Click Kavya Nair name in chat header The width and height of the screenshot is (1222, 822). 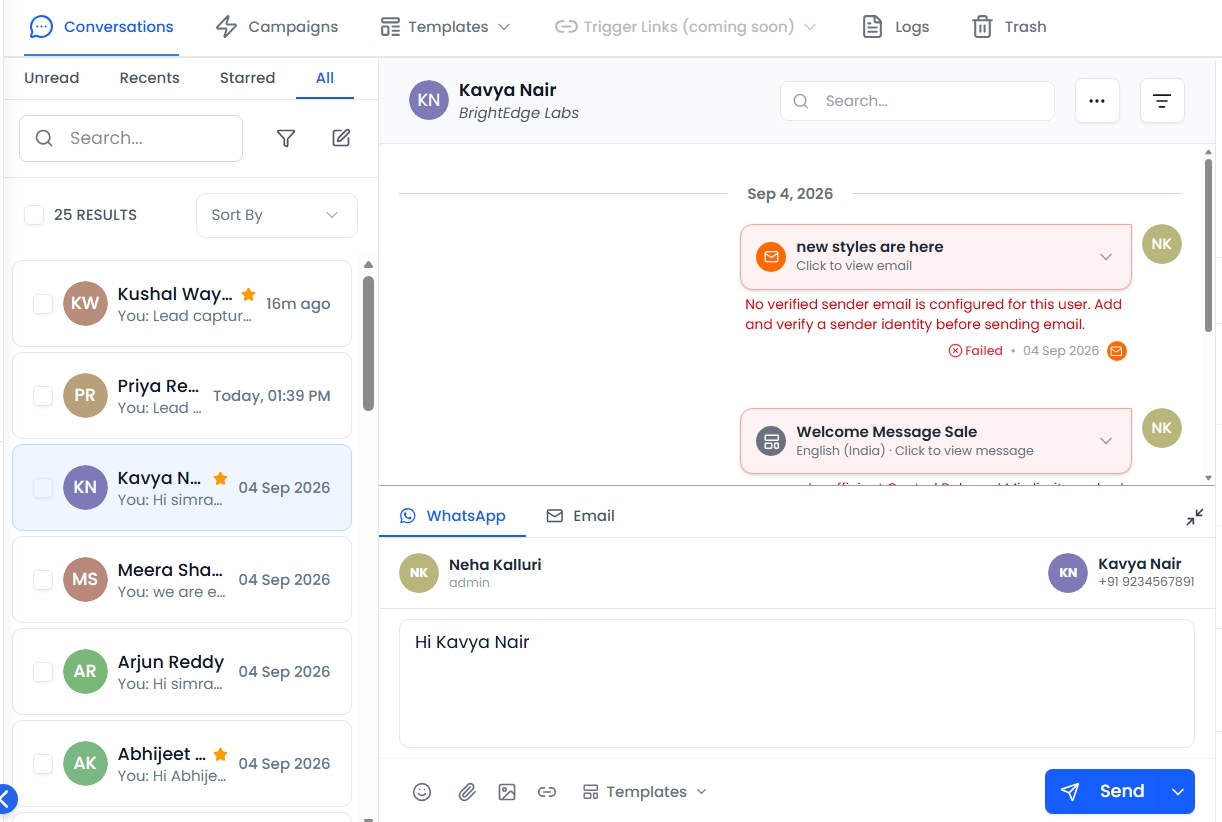click(508, 90)
